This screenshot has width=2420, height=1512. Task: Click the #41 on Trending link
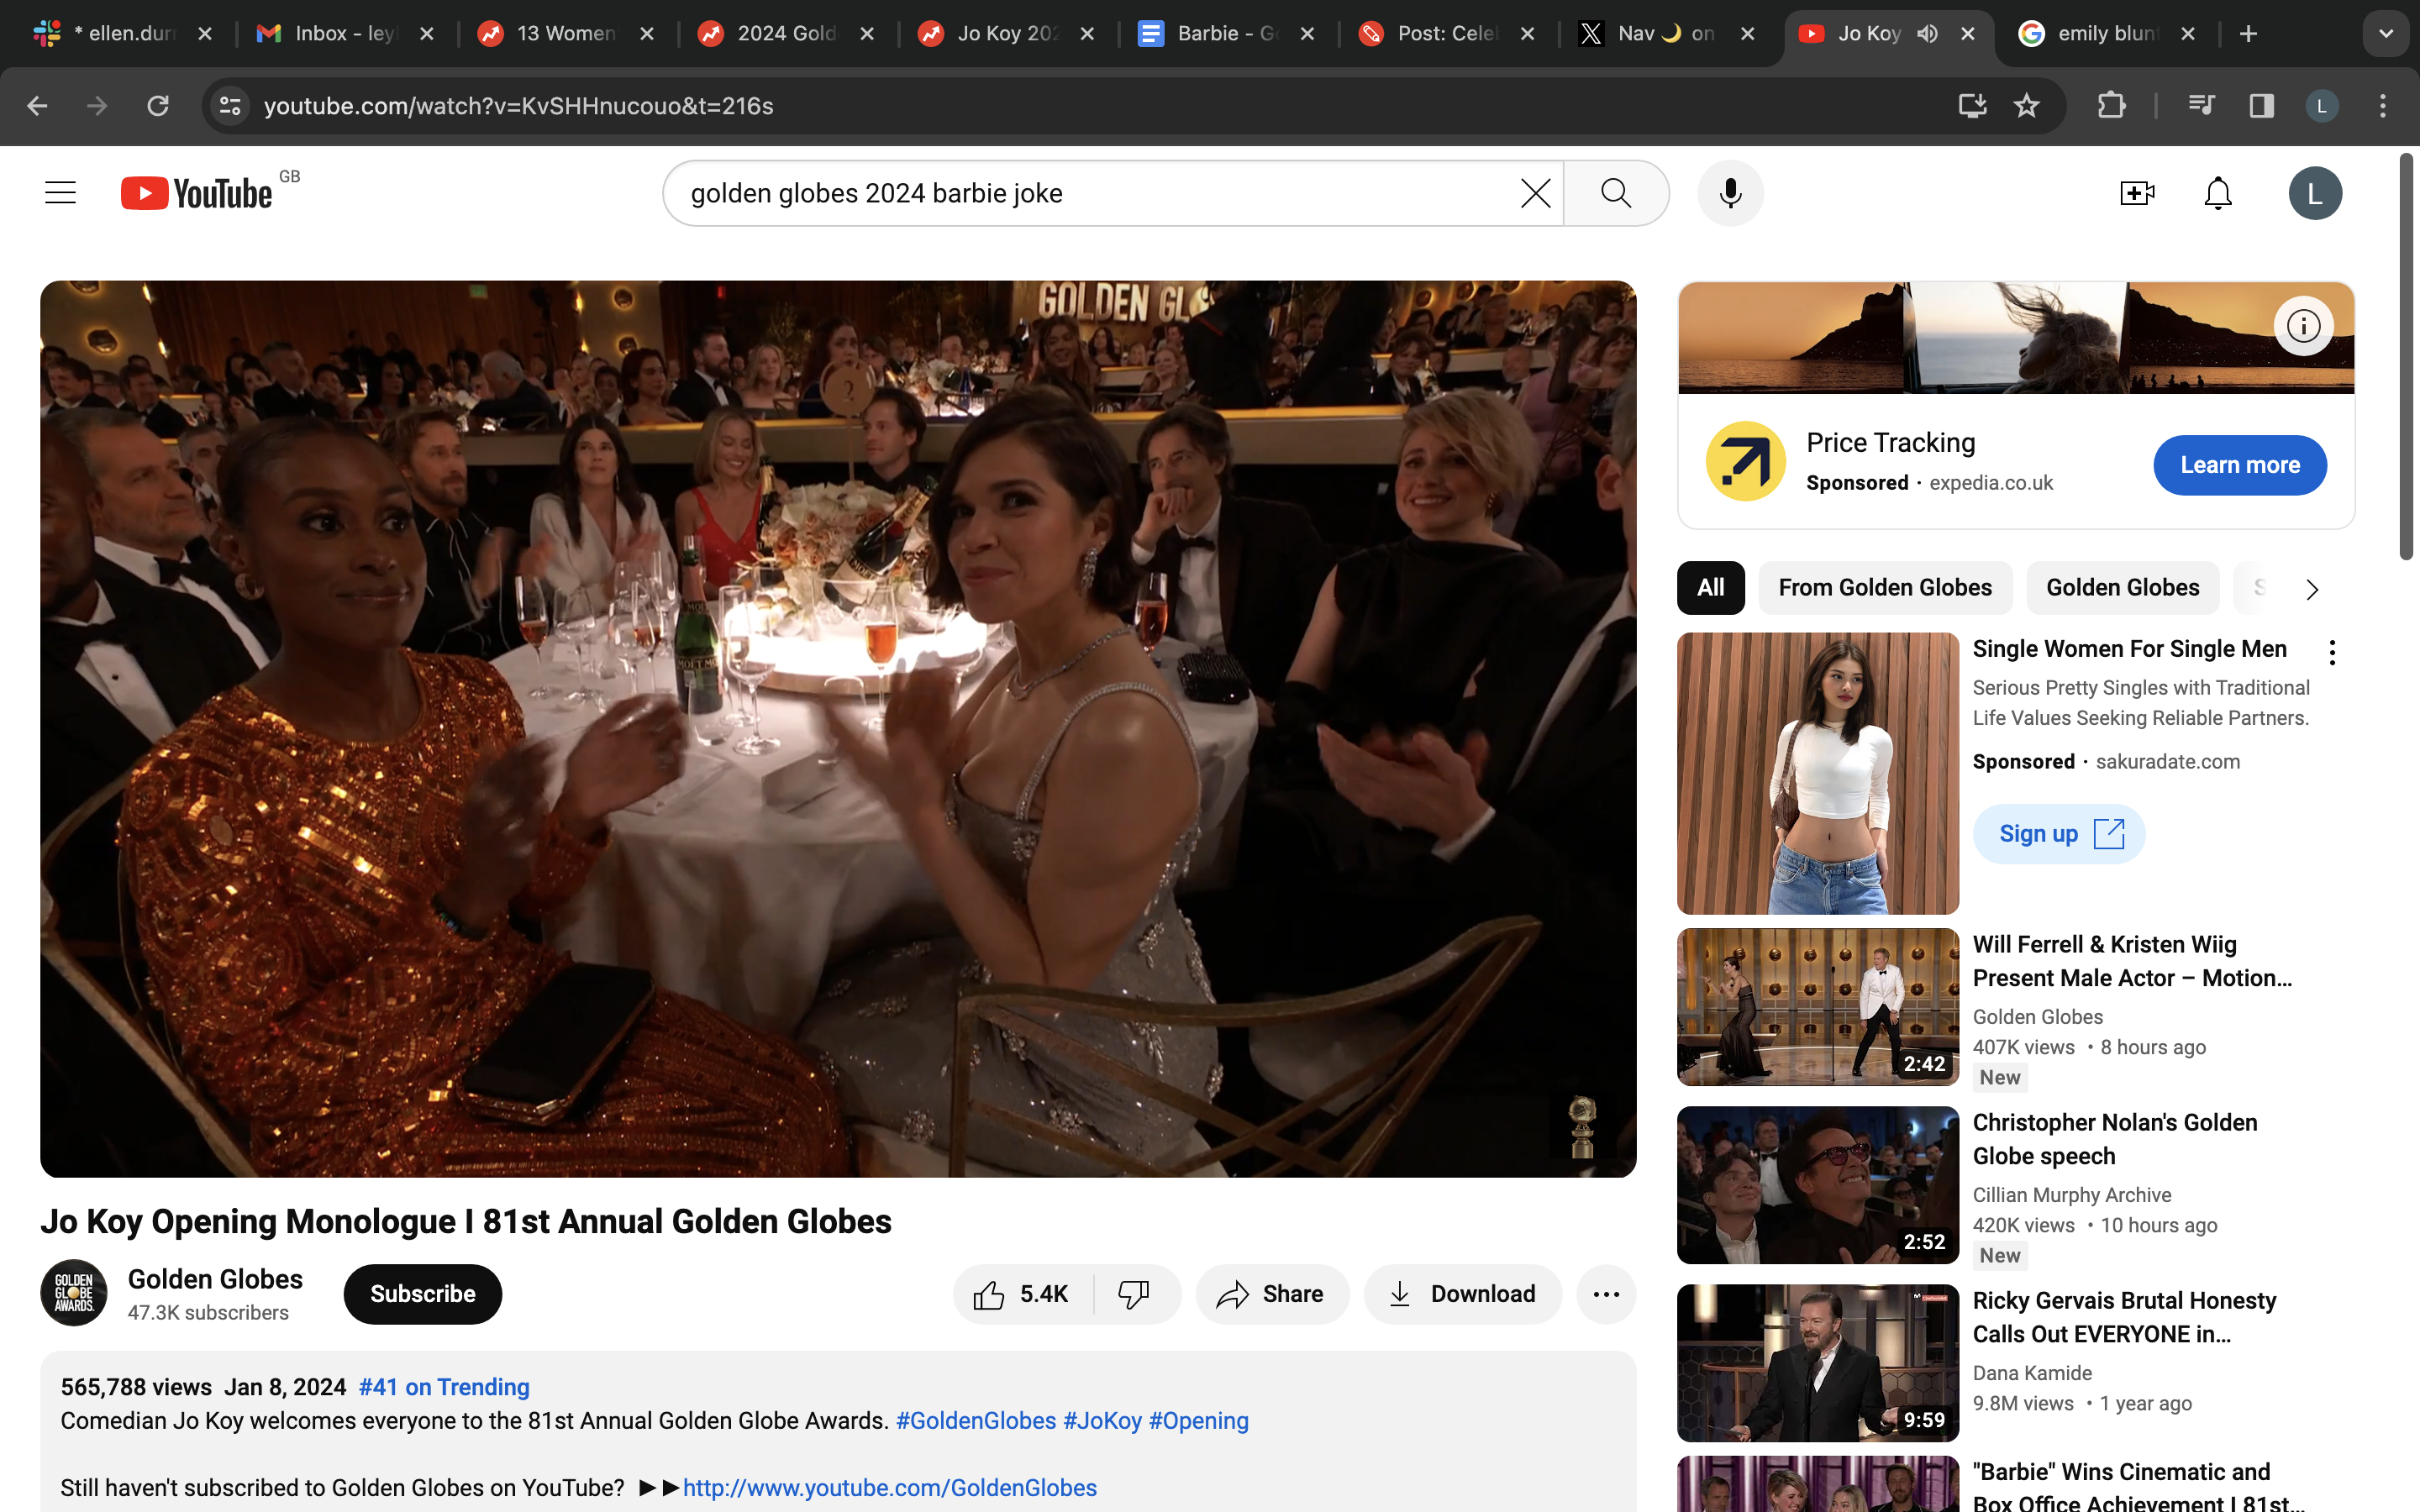pyautogui.click(x=444, y=1387)
